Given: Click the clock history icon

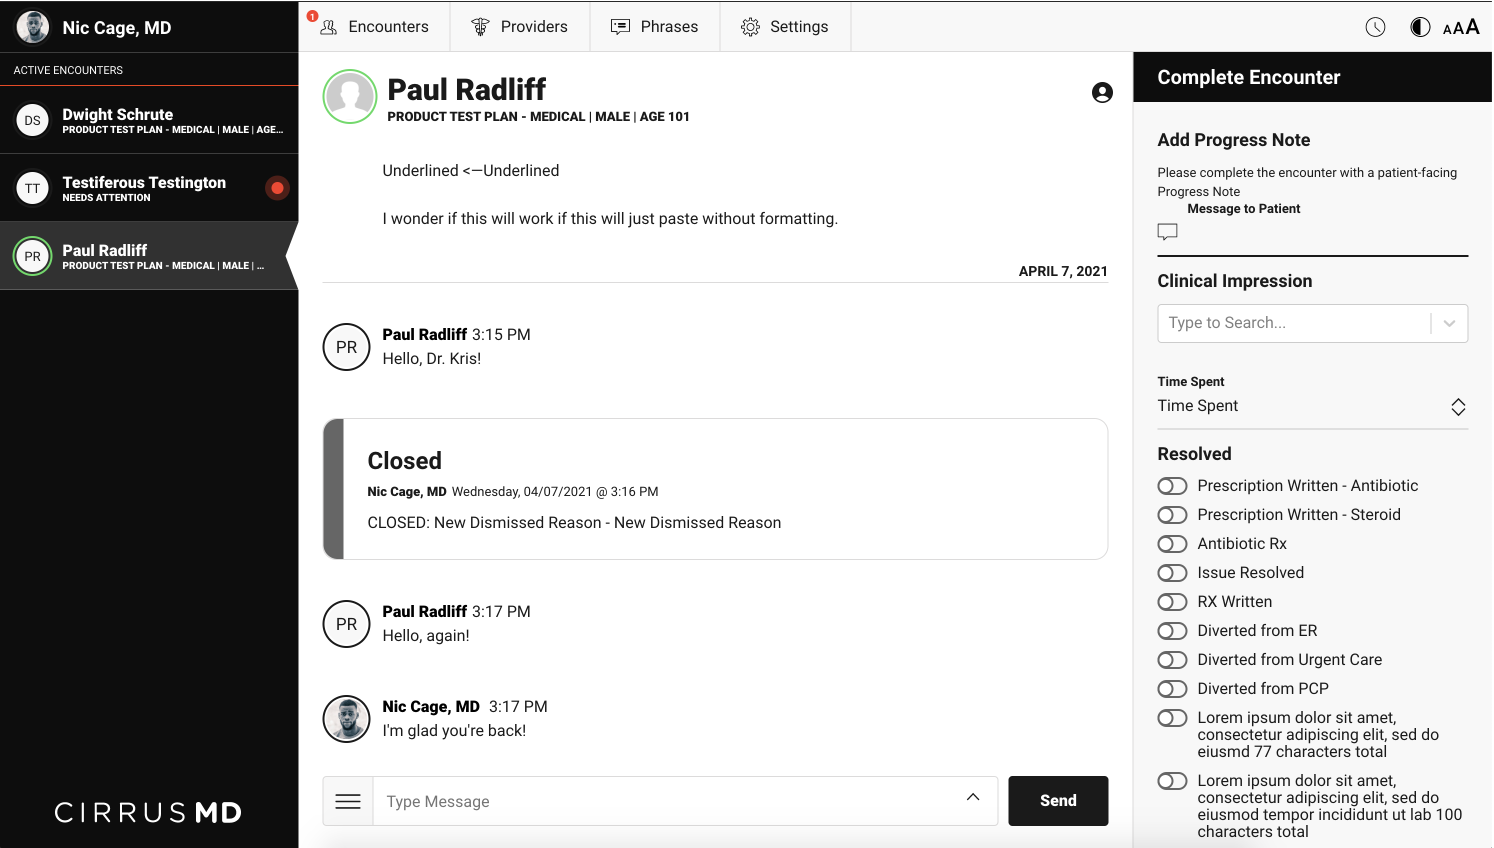Looking at the screenshot, I should (1375, 27).
